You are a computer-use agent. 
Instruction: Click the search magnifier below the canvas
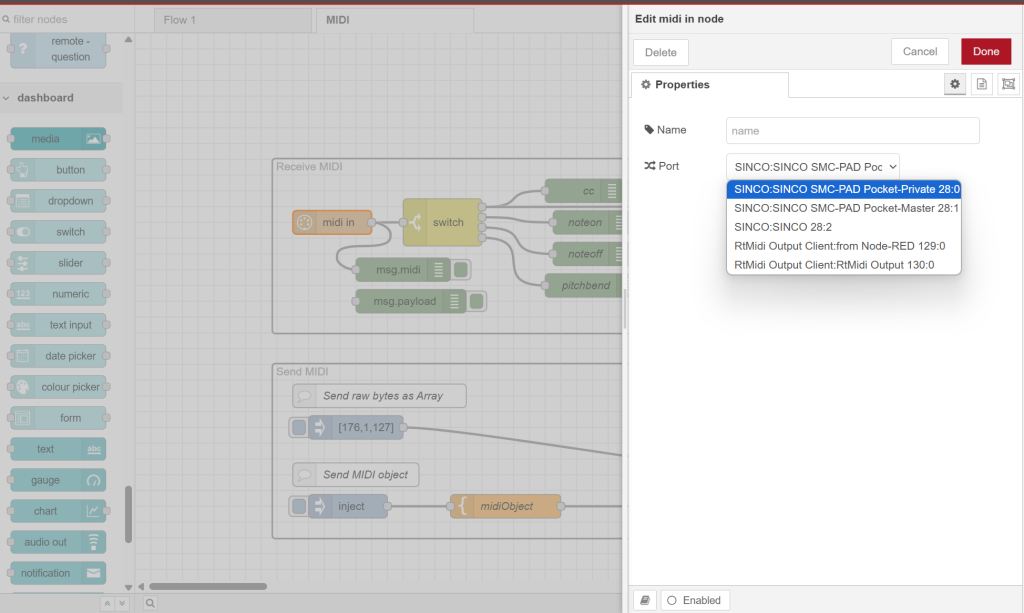(150, 603)
